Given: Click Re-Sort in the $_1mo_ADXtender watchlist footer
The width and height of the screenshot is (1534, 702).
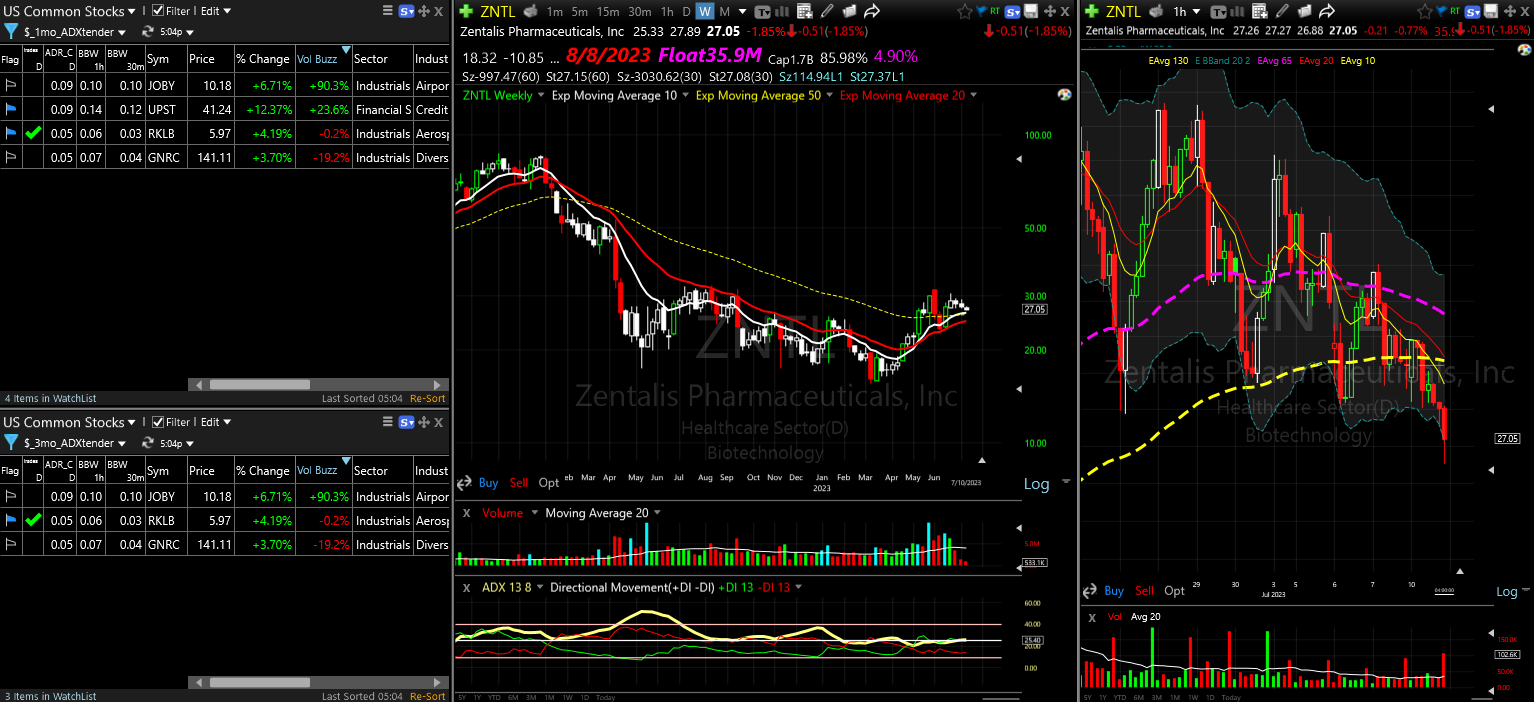Looking at the screenshot, I should tap(427, 398).
